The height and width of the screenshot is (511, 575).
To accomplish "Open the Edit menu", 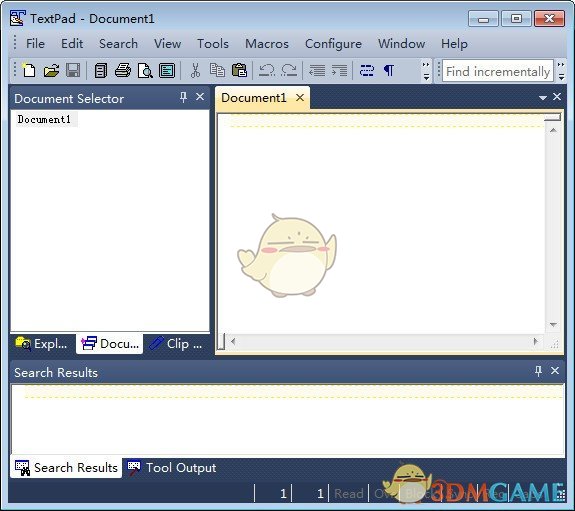I will 72,44.
